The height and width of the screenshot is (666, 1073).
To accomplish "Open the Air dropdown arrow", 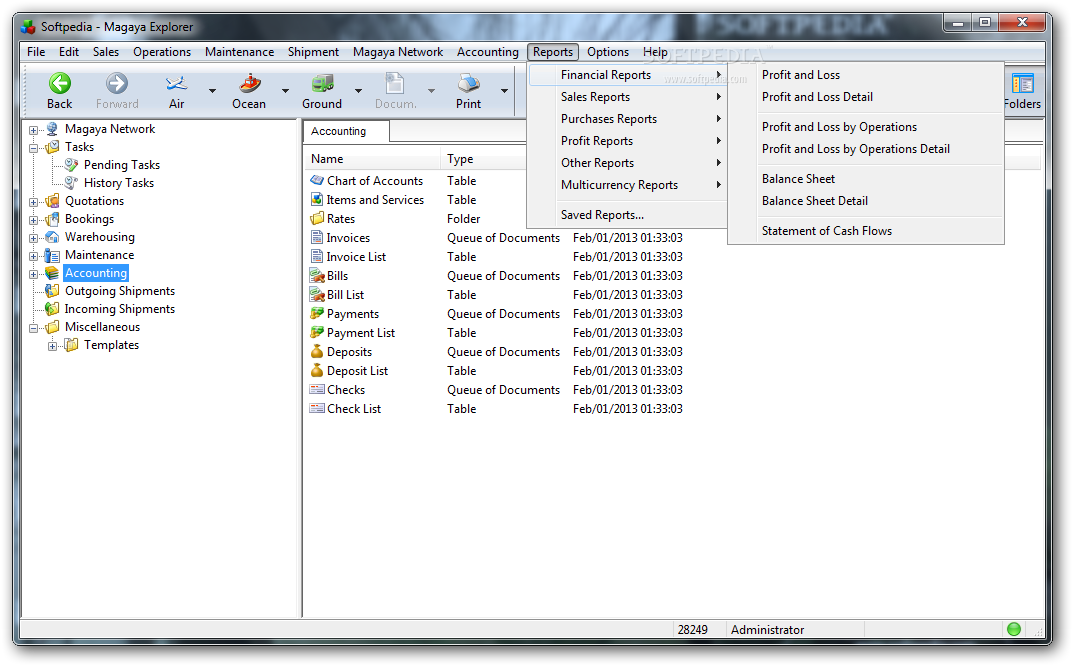I will point(212,90).
